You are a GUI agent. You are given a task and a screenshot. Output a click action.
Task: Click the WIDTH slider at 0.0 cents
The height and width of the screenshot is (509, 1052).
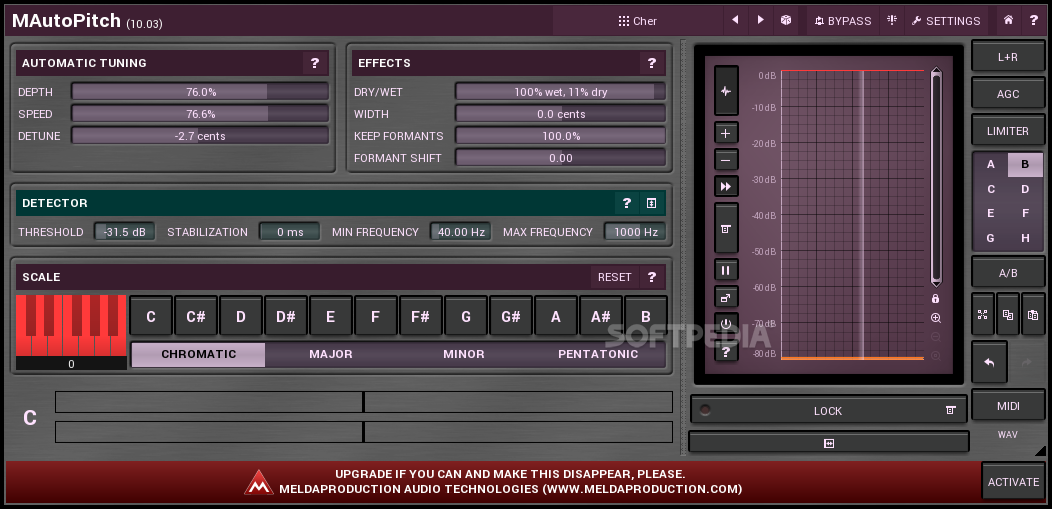560,114
